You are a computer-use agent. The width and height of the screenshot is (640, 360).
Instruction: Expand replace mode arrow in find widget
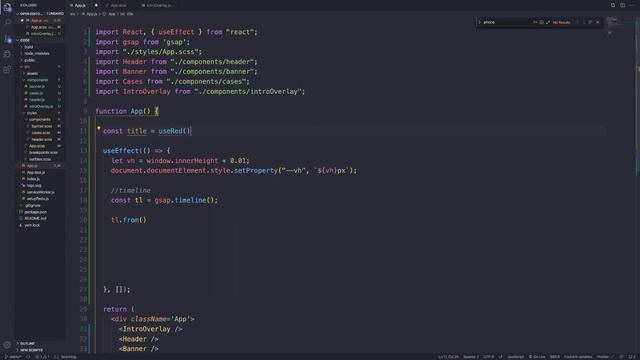click(x=480, y=22)
